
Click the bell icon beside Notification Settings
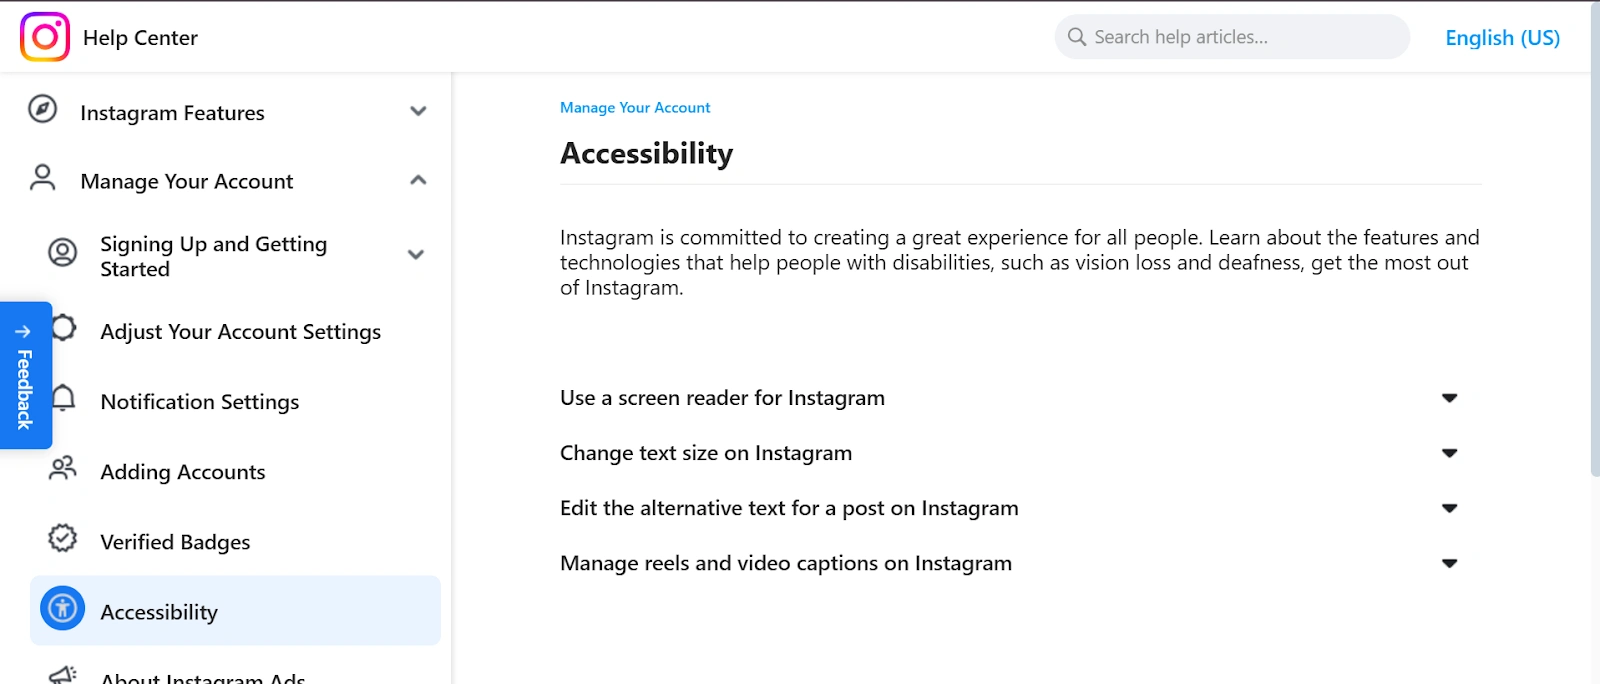click(63, 398)
